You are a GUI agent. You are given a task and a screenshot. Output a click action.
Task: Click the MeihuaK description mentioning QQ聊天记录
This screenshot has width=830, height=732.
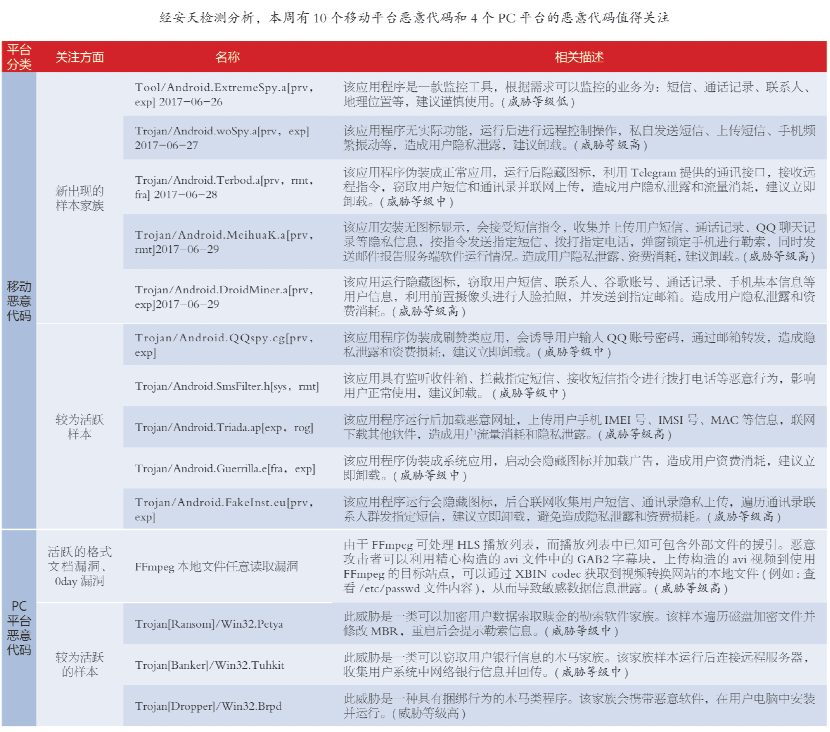click(x=579, y=242)
